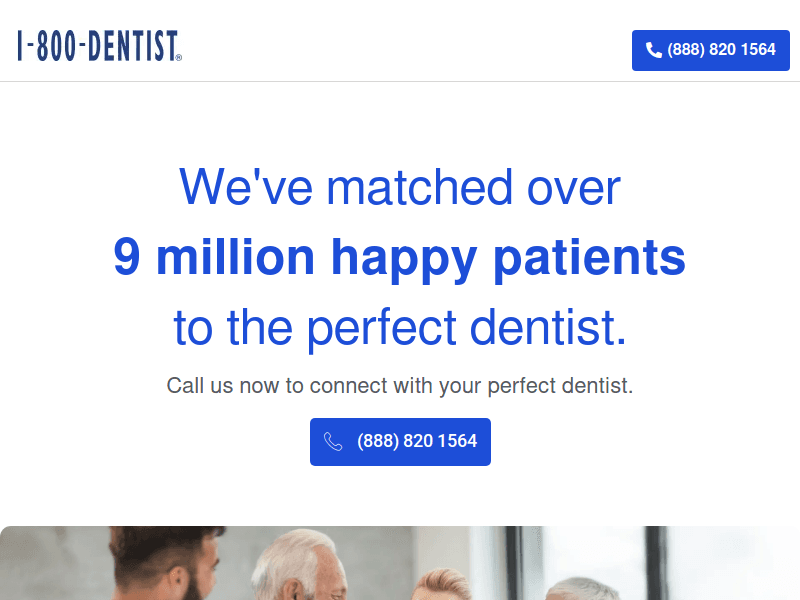This screenshot has width=800, height=600.
Task: Click the photo of patients at the bottom
Action: (x=400, y=560)
